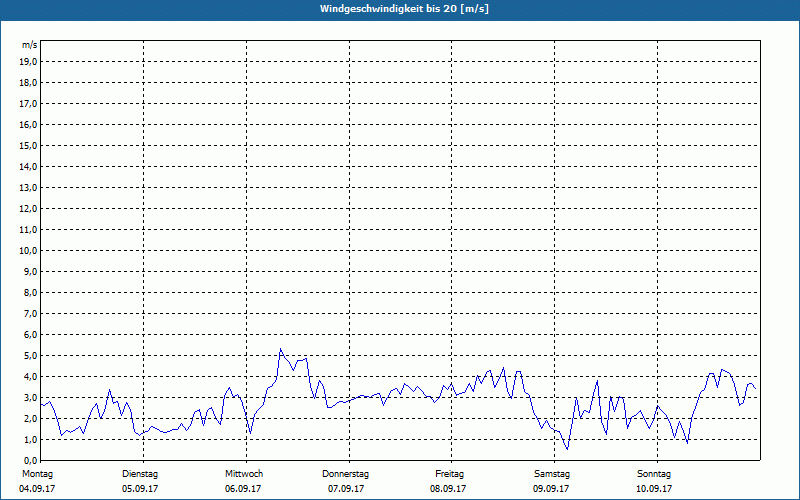The width and height of the screenshot is (800, 500).
Task: Select the 11,0 axis value
Action: point(29,230)
